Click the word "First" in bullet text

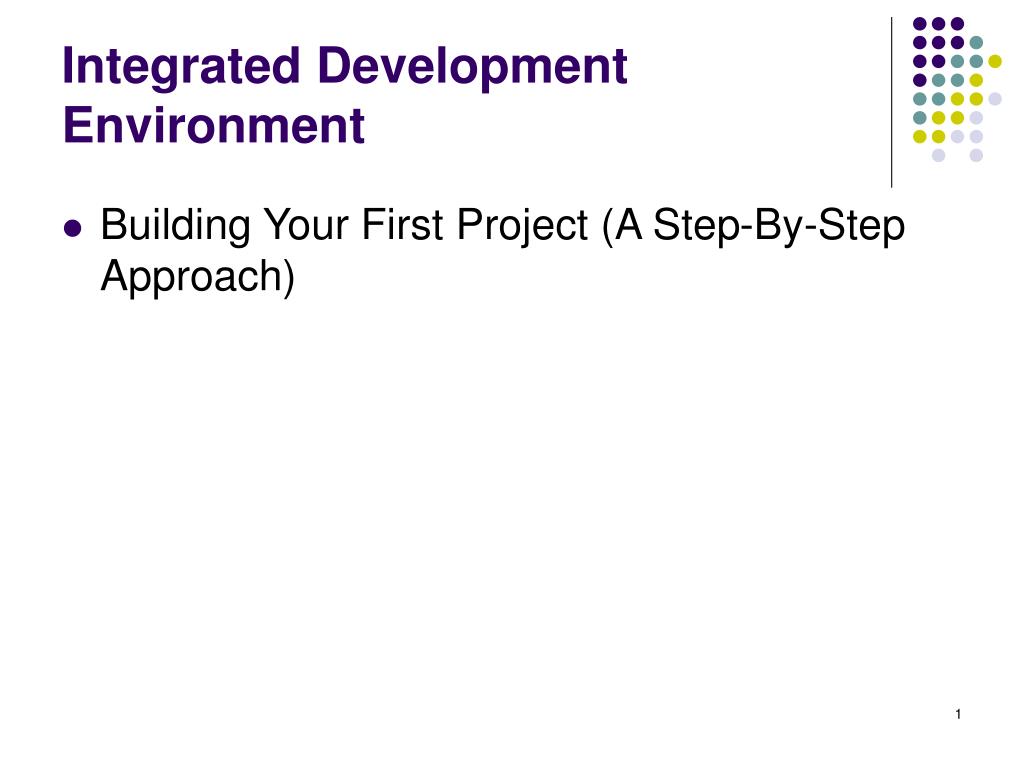[x=402, y=224]
